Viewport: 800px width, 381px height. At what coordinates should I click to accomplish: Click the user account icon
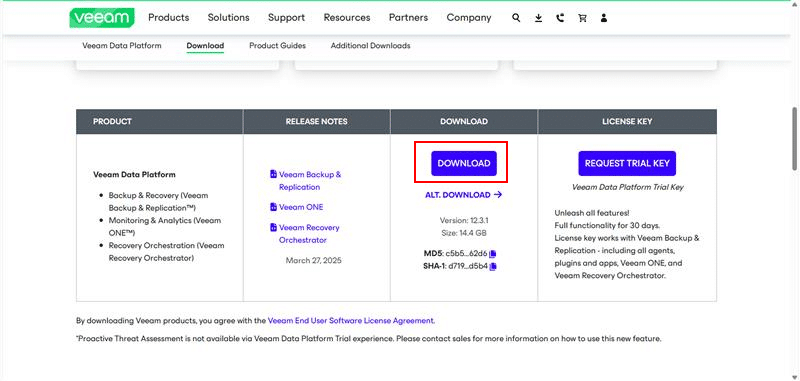(x=604, y=18)
